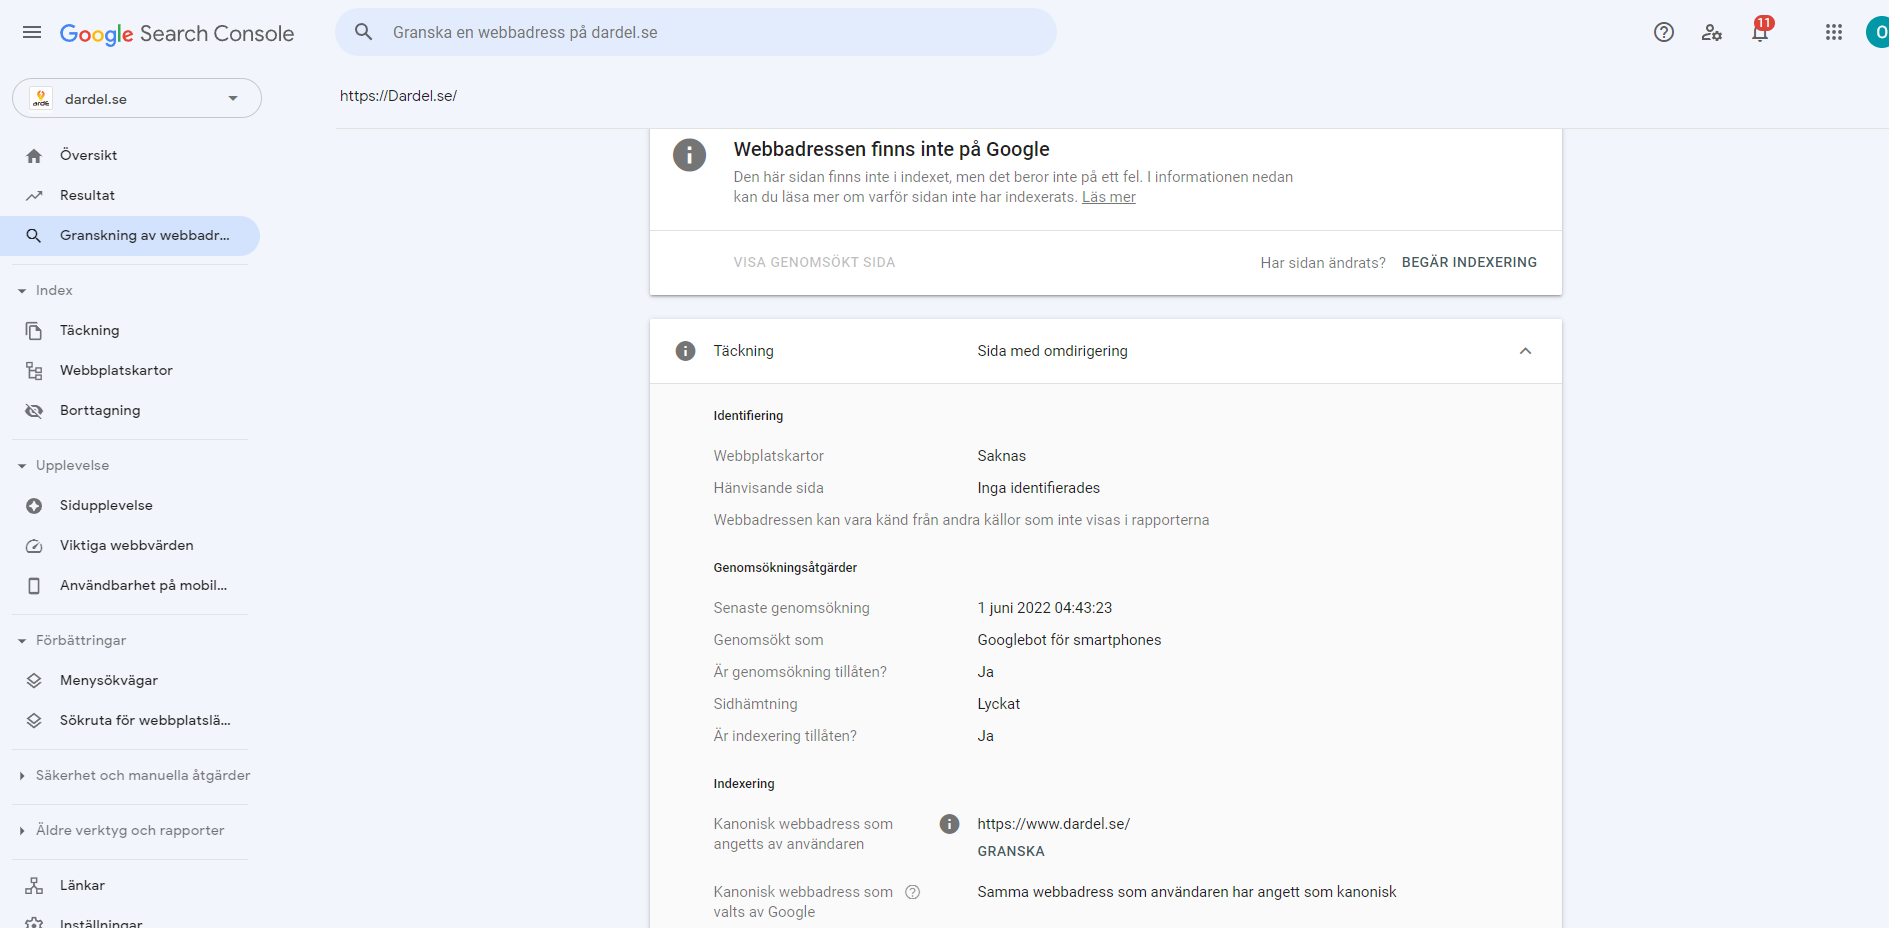Open the help question mark icon
Viewport: 1889px width, 928px height.
click(x=1664, y=32)
